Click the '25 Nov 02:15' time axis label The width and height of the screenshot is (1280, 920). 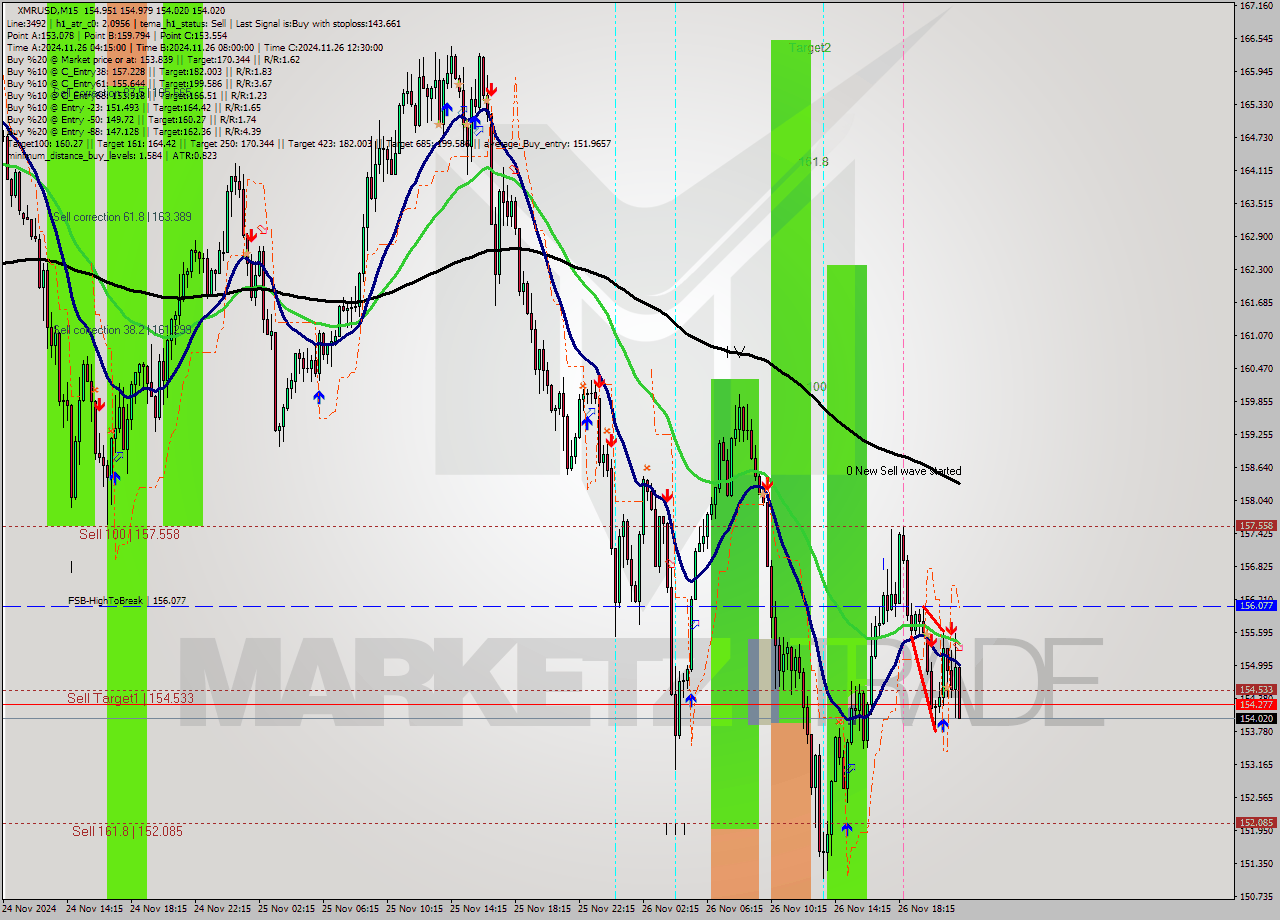[x=286, y=910]
